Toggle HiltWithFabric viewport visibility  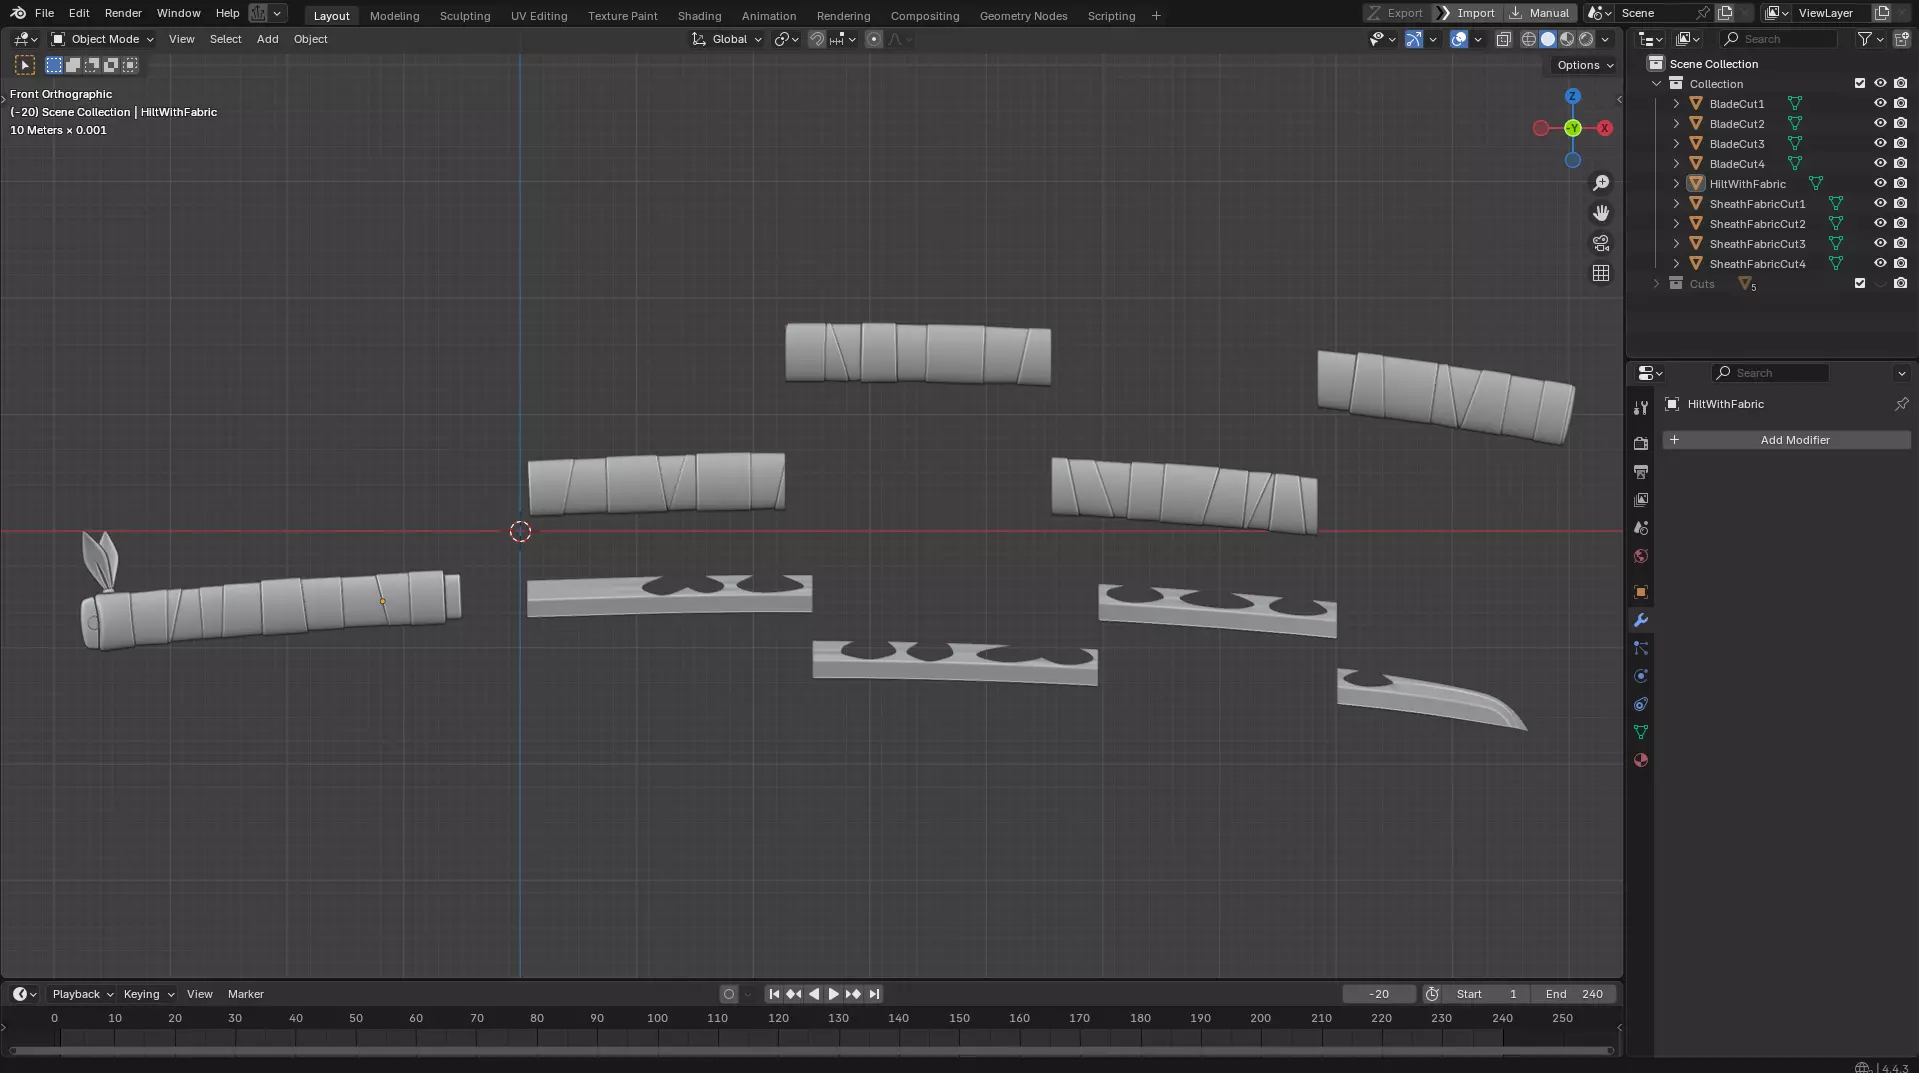click(1880, 183)
